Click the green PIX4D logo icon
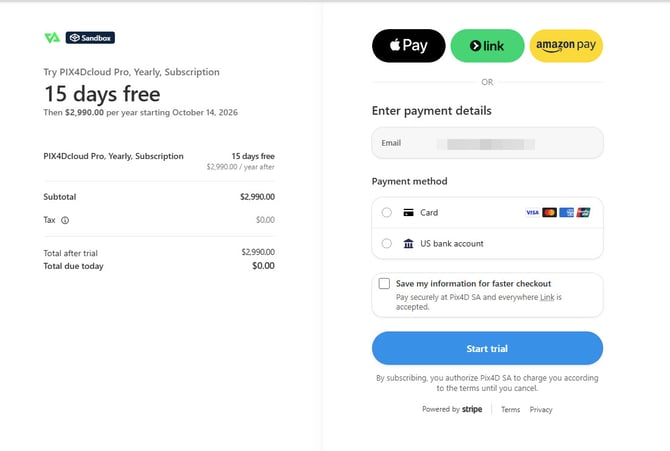The image size is (670, 451). click(52, 38)
